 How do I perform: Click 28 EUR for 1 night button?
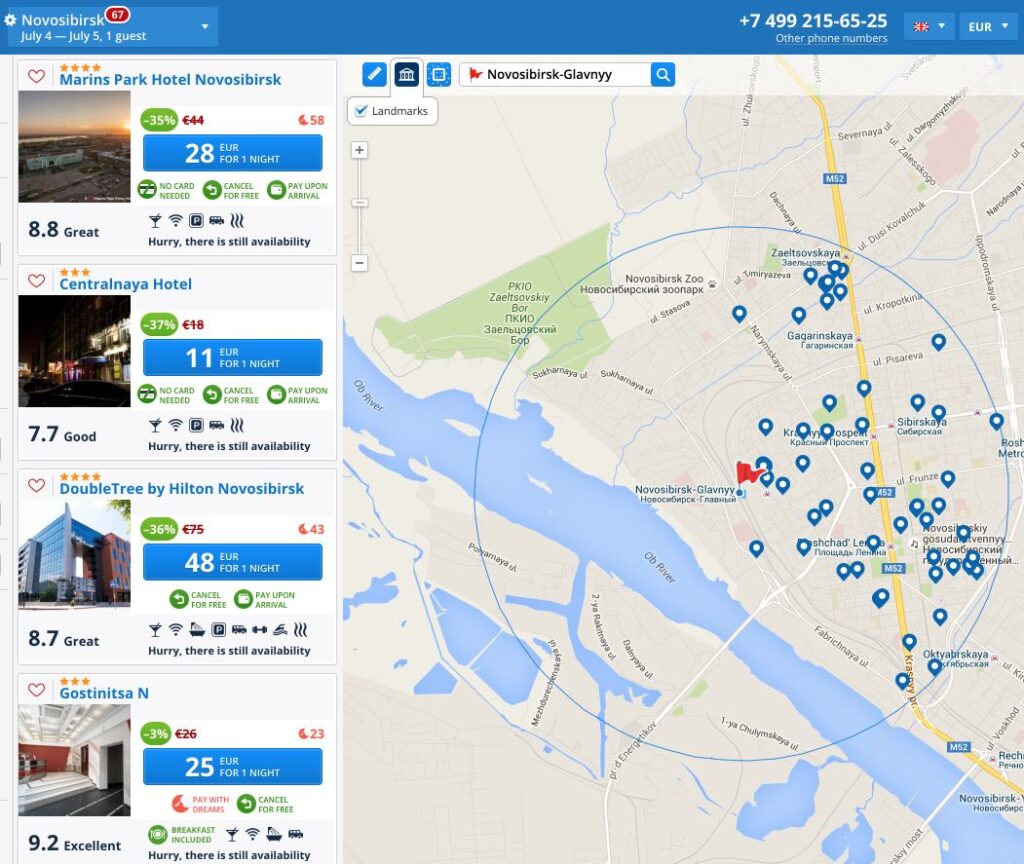click(232, 153)
